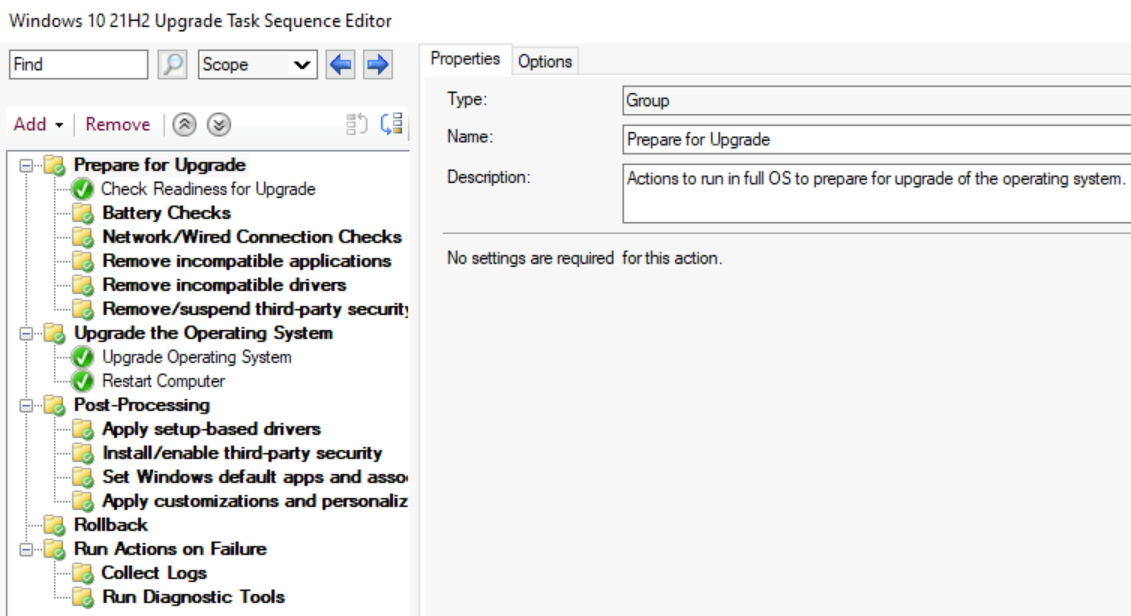
Task: Select Apply customizations and personalization label
Action: pos(255,501)
